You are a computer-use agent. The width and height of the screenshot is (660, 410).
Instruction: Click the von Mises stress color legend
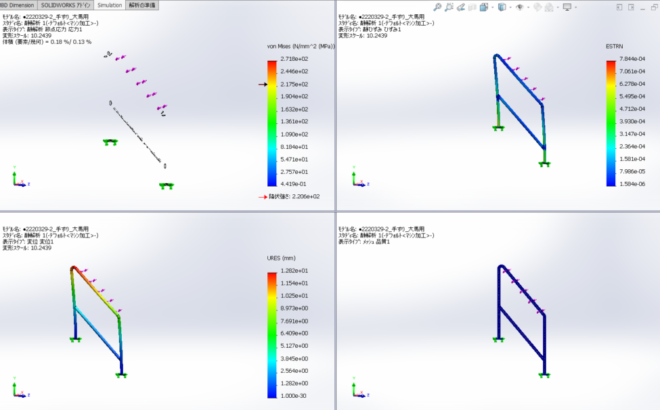click(x=271, y=122)
